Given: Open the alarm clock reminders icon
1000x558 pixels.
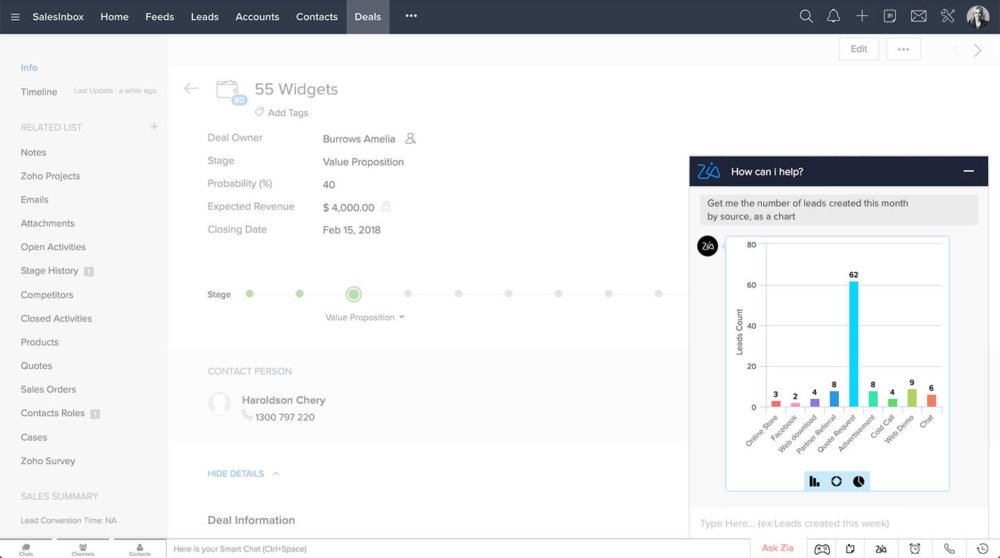Looking at the screenshot, I should 915,548.
